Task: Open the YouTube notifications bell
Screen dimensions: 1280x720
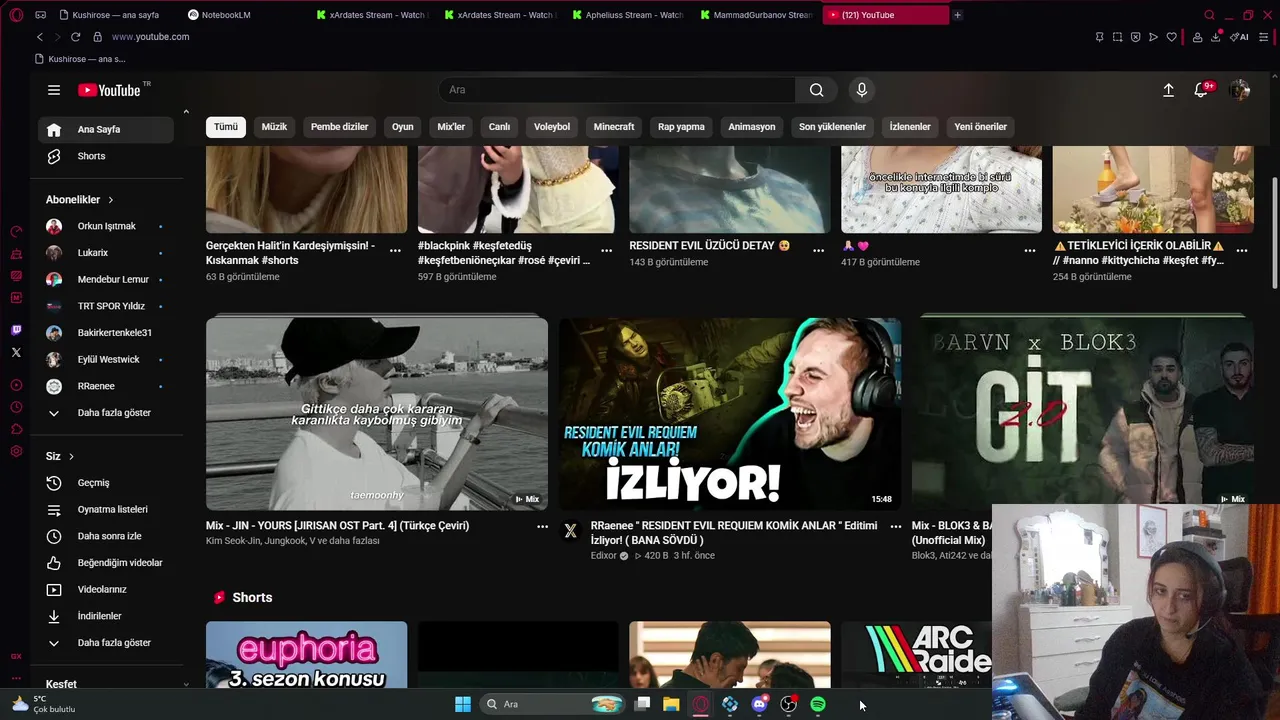Action: (x=1201, y=90)
